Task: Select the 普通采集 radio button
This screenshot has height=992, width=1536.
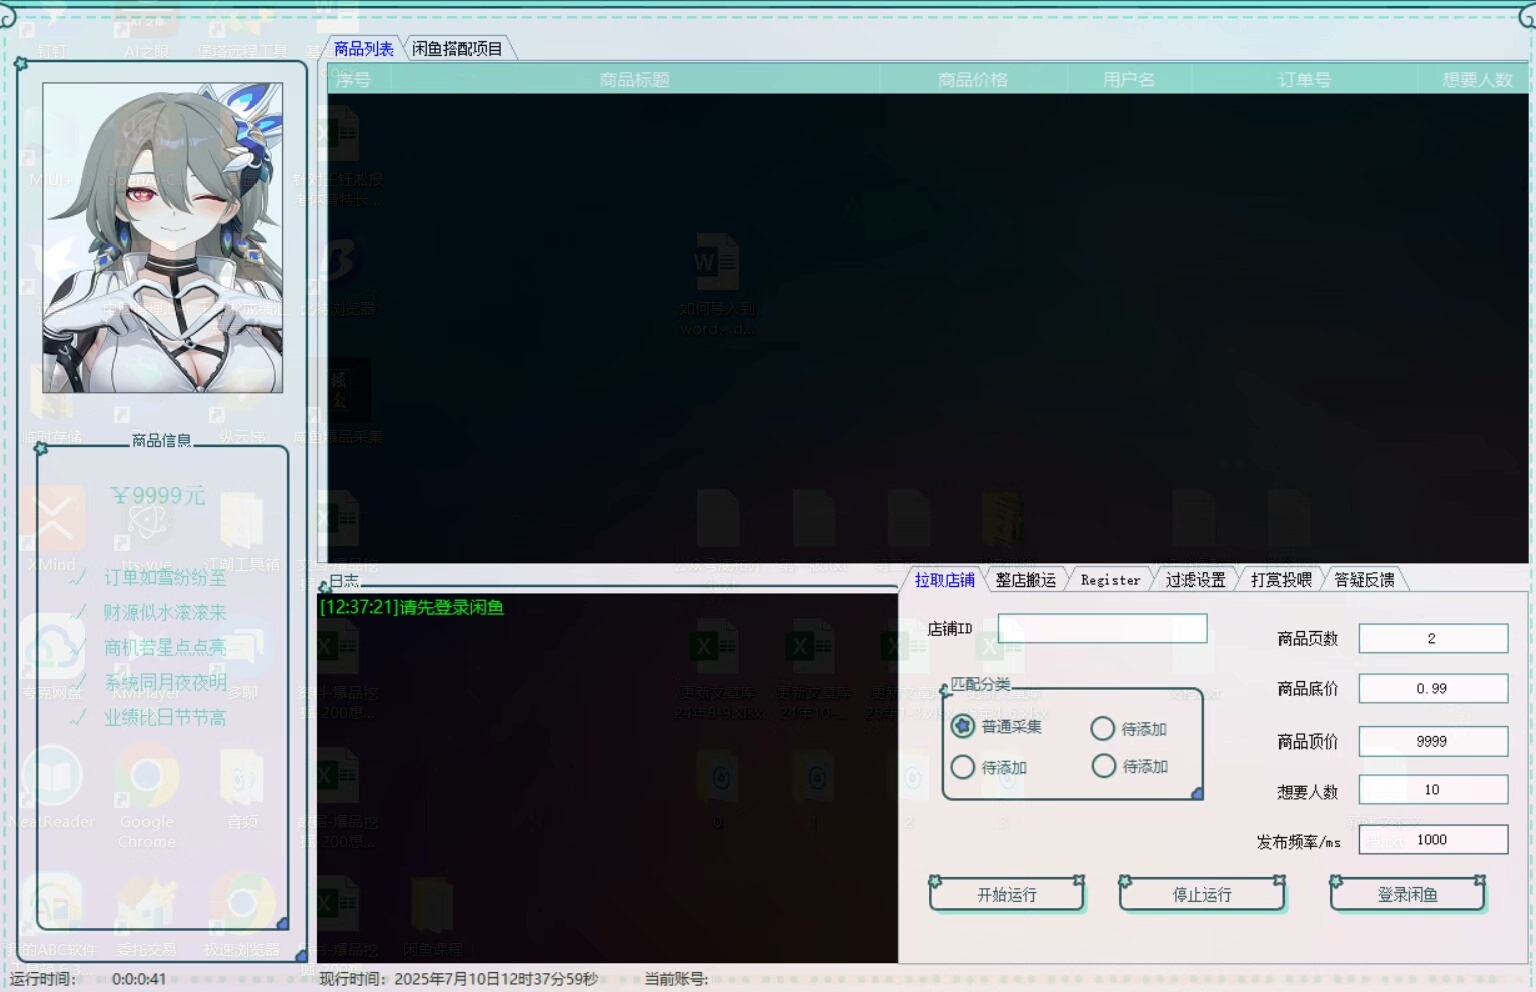Action: [963, 726]
